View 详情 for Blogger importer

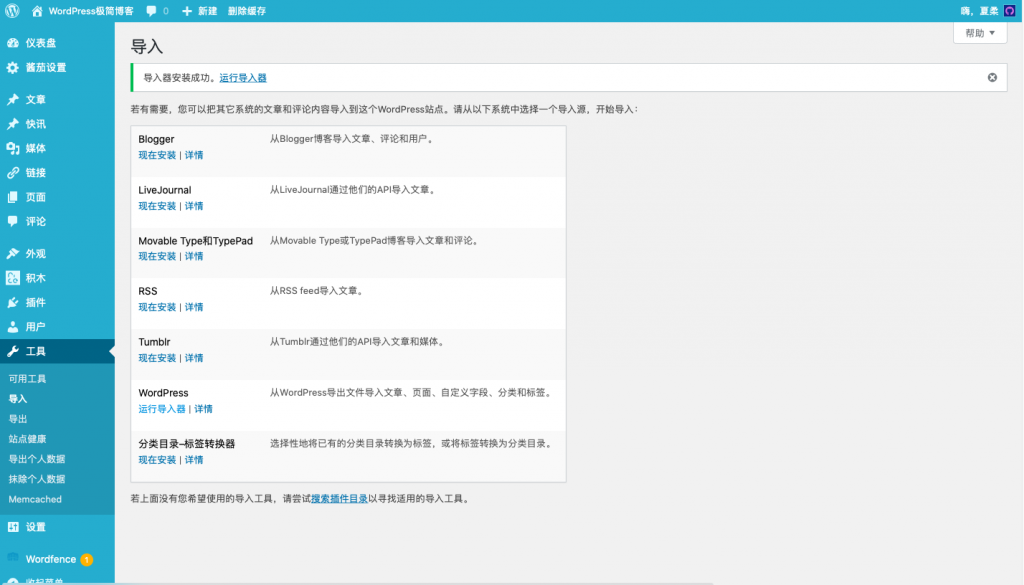click(194, 155)
